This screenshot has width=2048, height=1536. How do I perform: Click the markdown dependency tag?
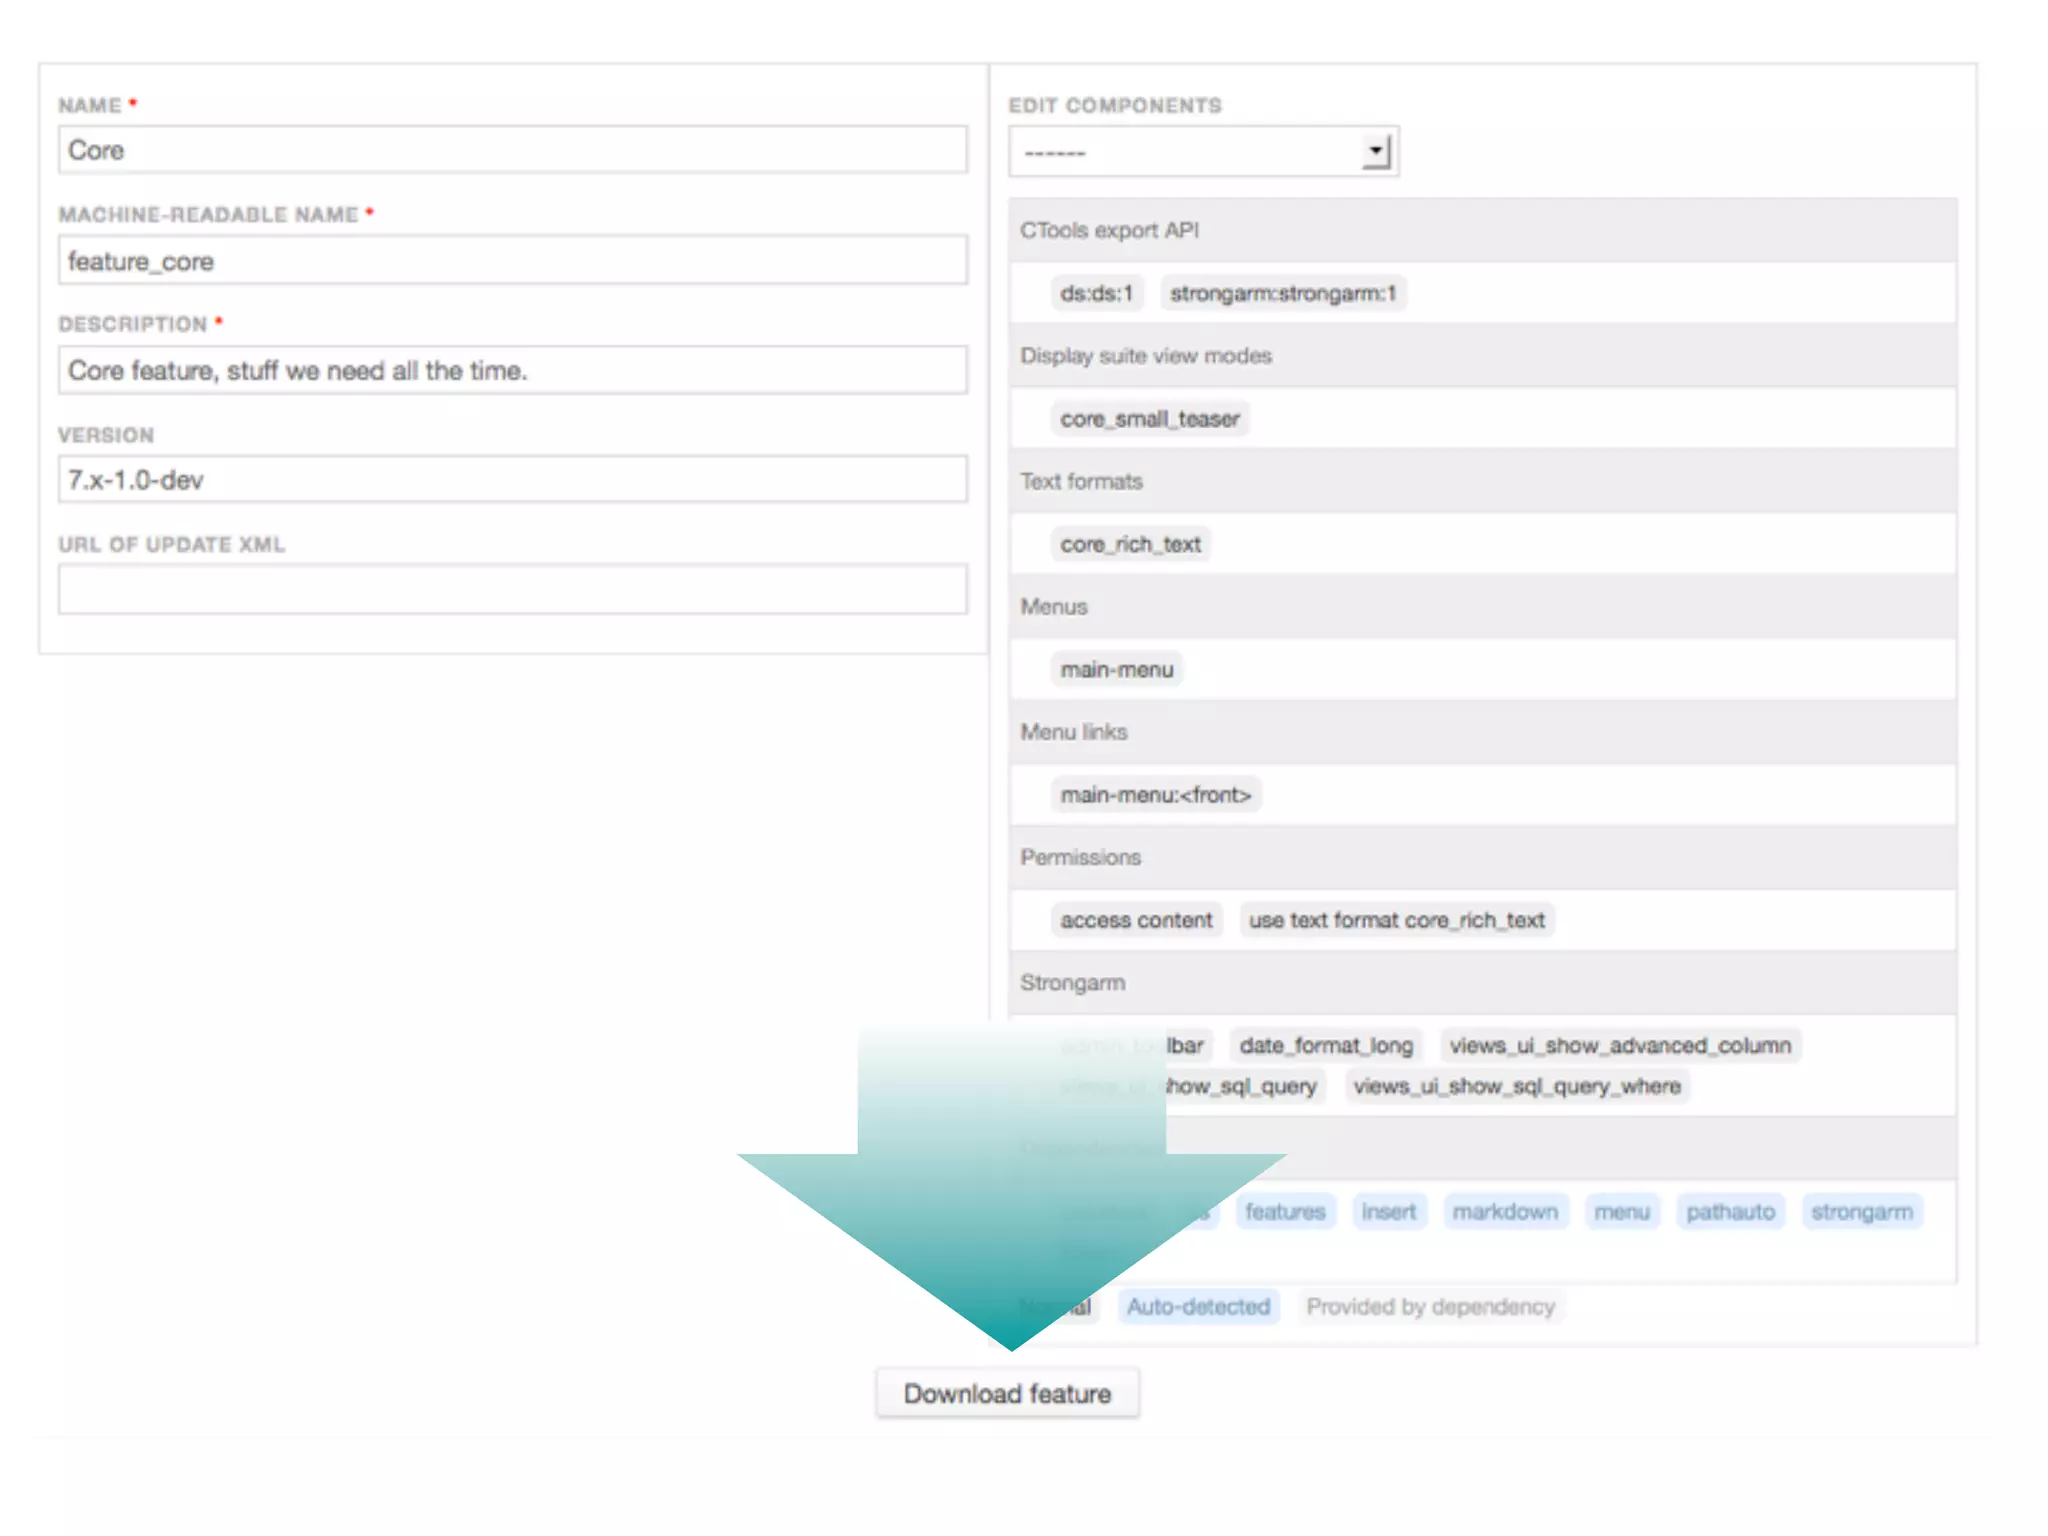point(1505,1212)
